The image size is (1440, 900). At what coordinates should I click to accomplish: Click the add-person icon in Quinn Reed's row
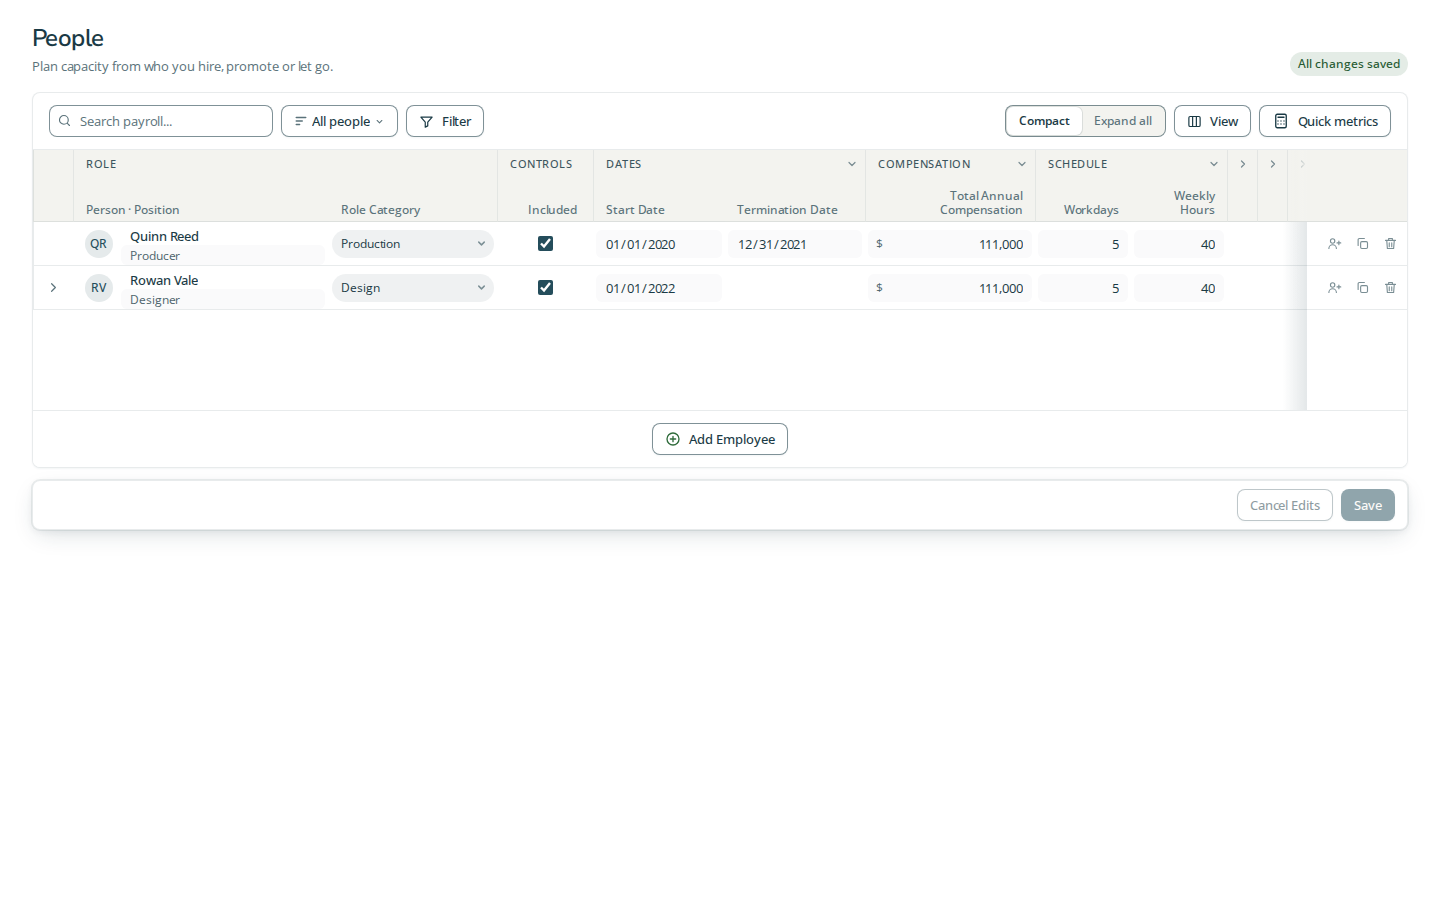click(1334, 244)
